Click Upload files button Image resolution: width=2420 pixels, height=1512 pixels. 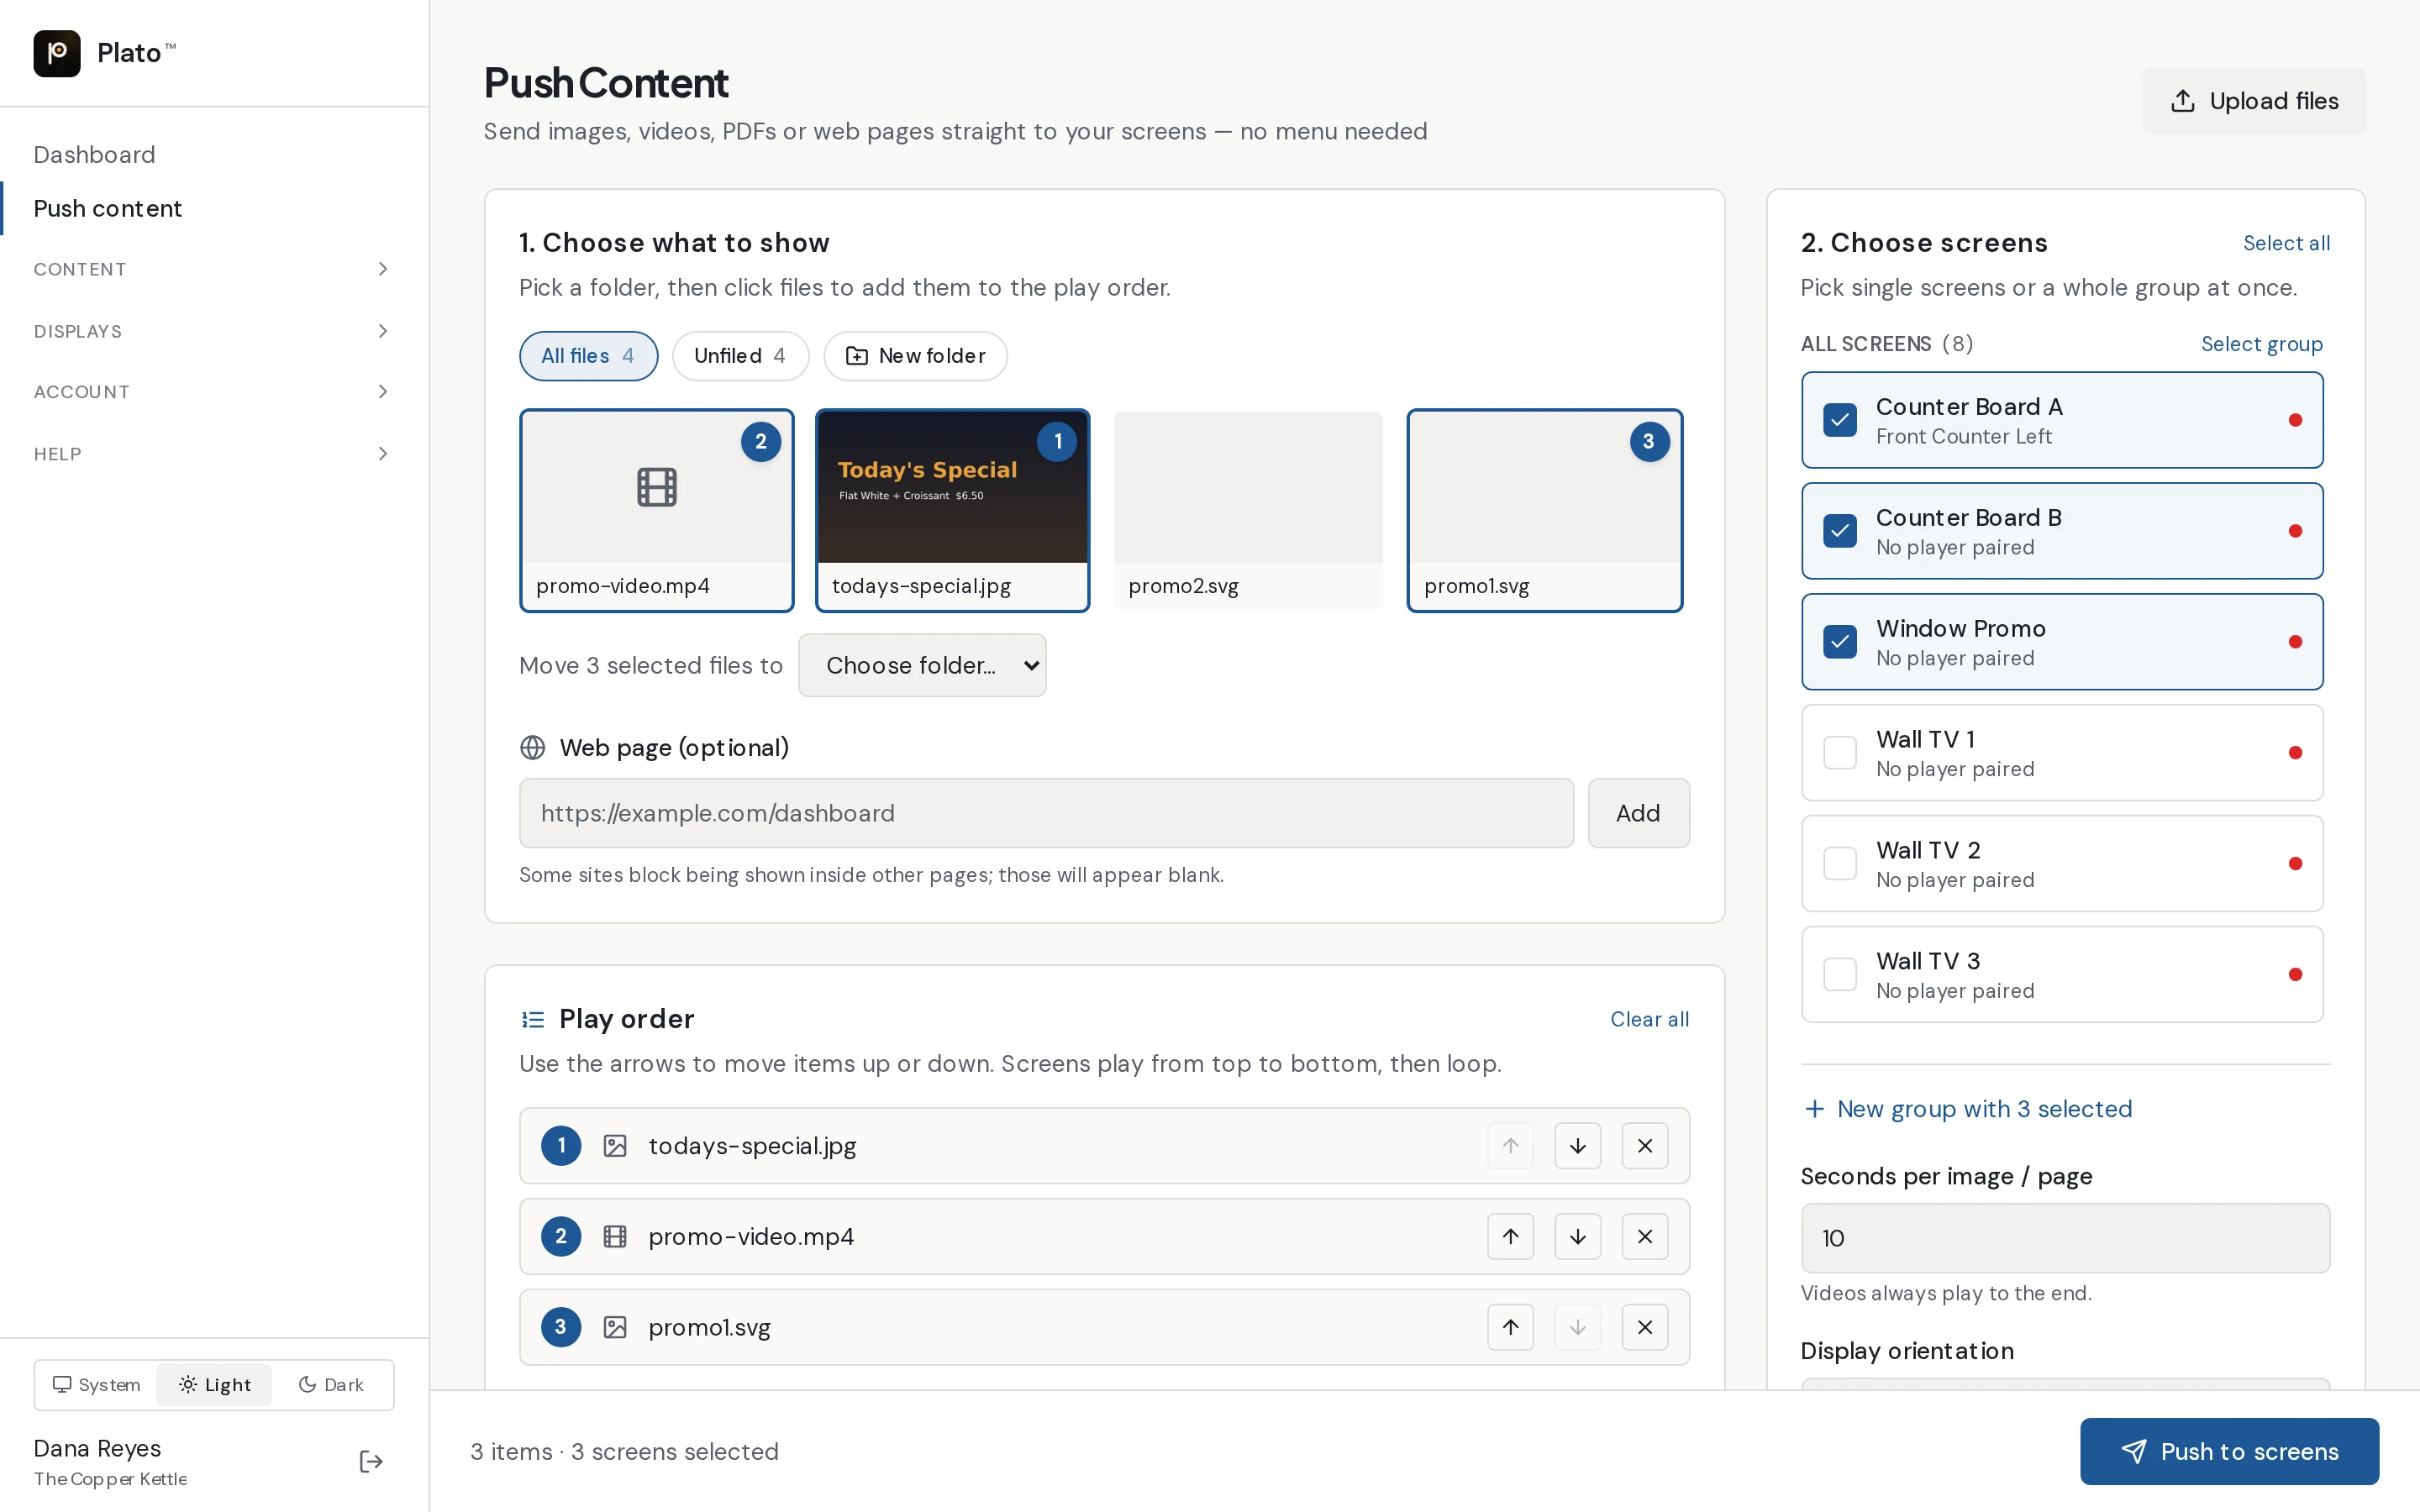[x=2254, y=101]
